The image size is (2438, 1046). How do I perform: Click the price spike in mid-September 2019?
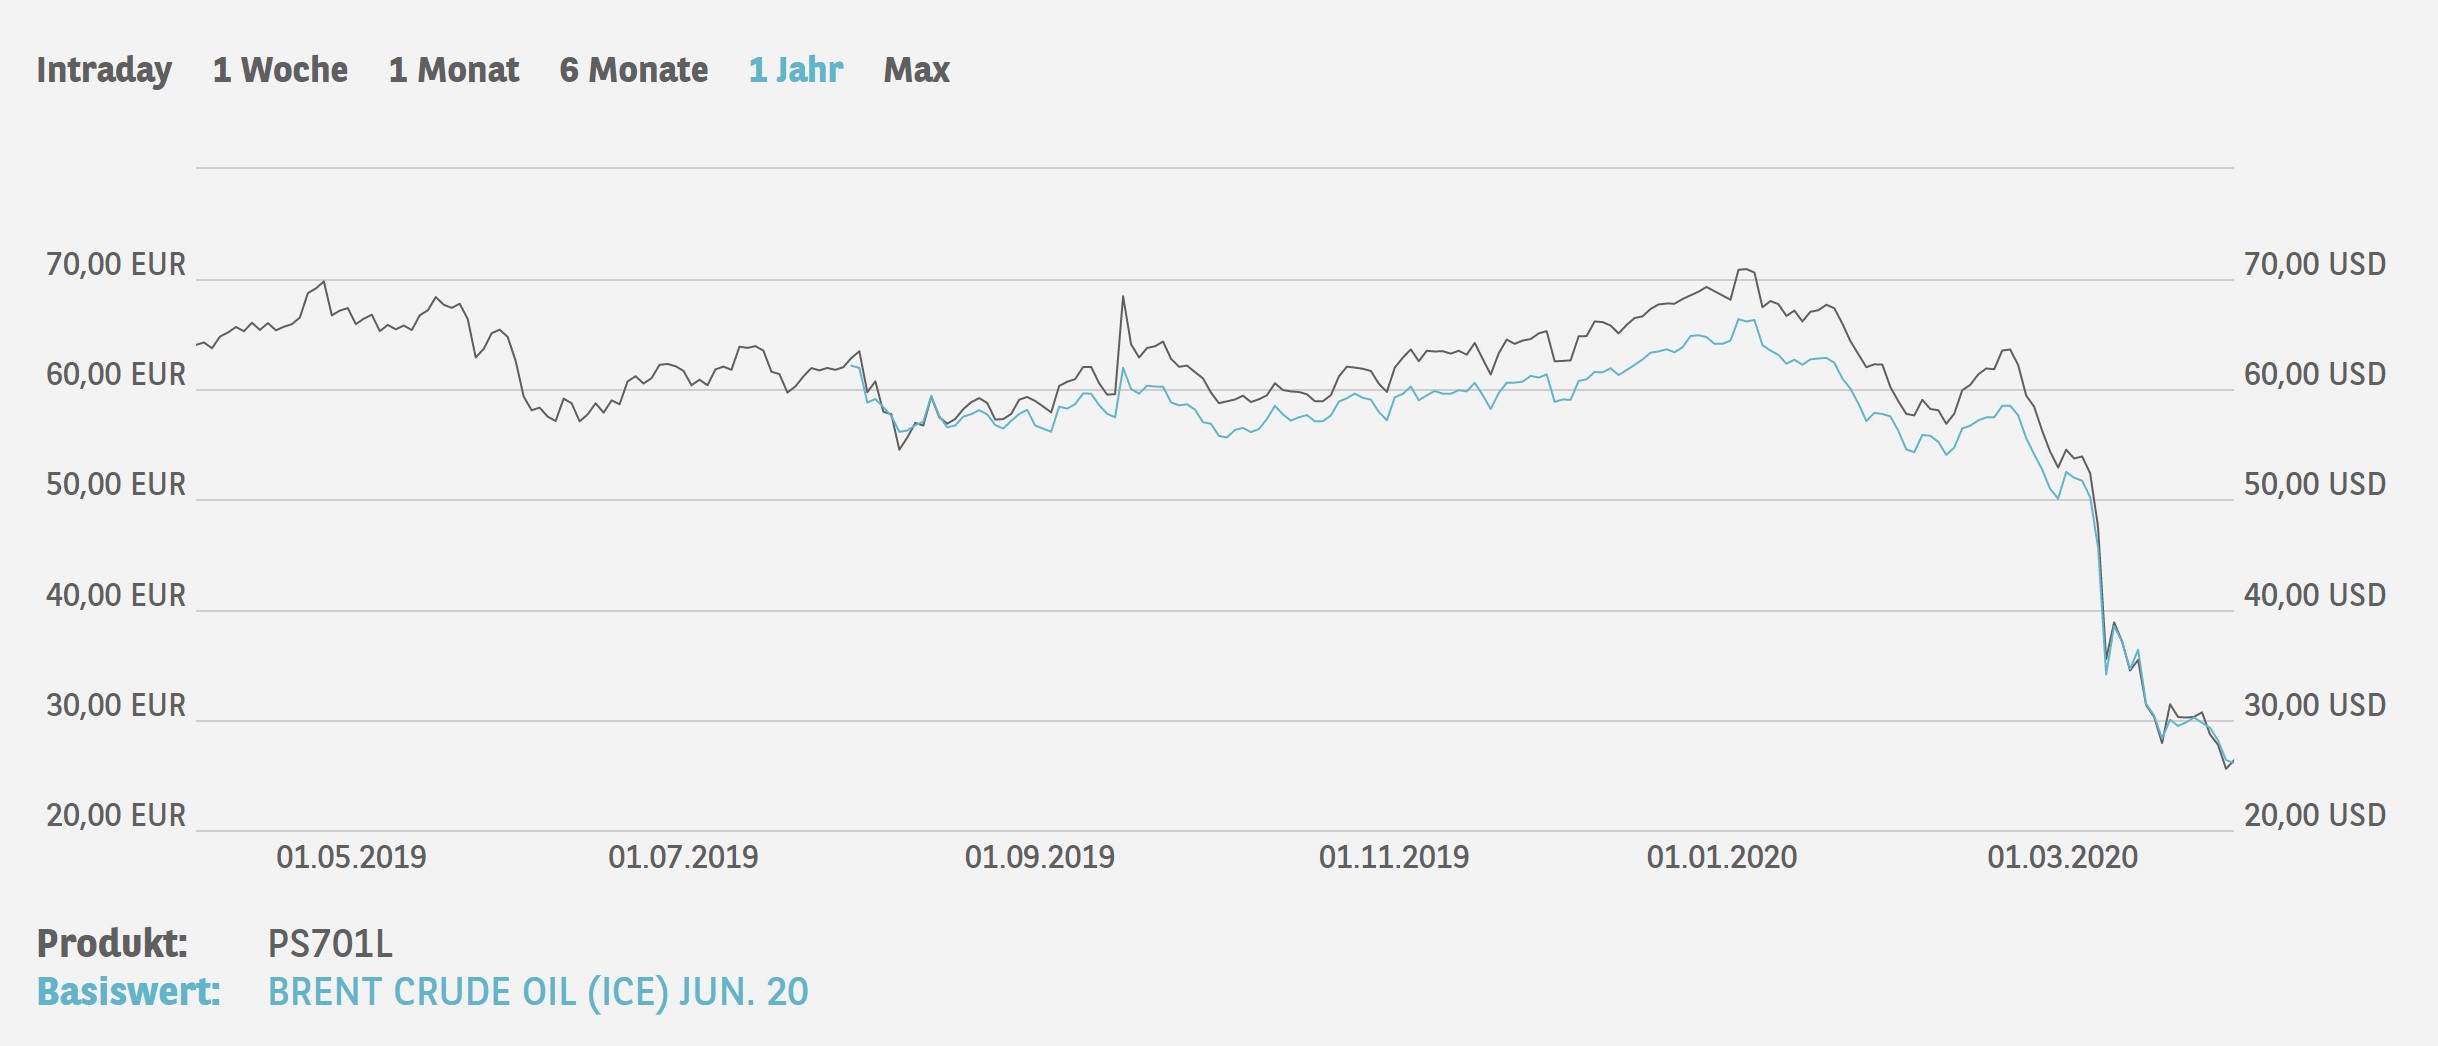(1124, 298)
